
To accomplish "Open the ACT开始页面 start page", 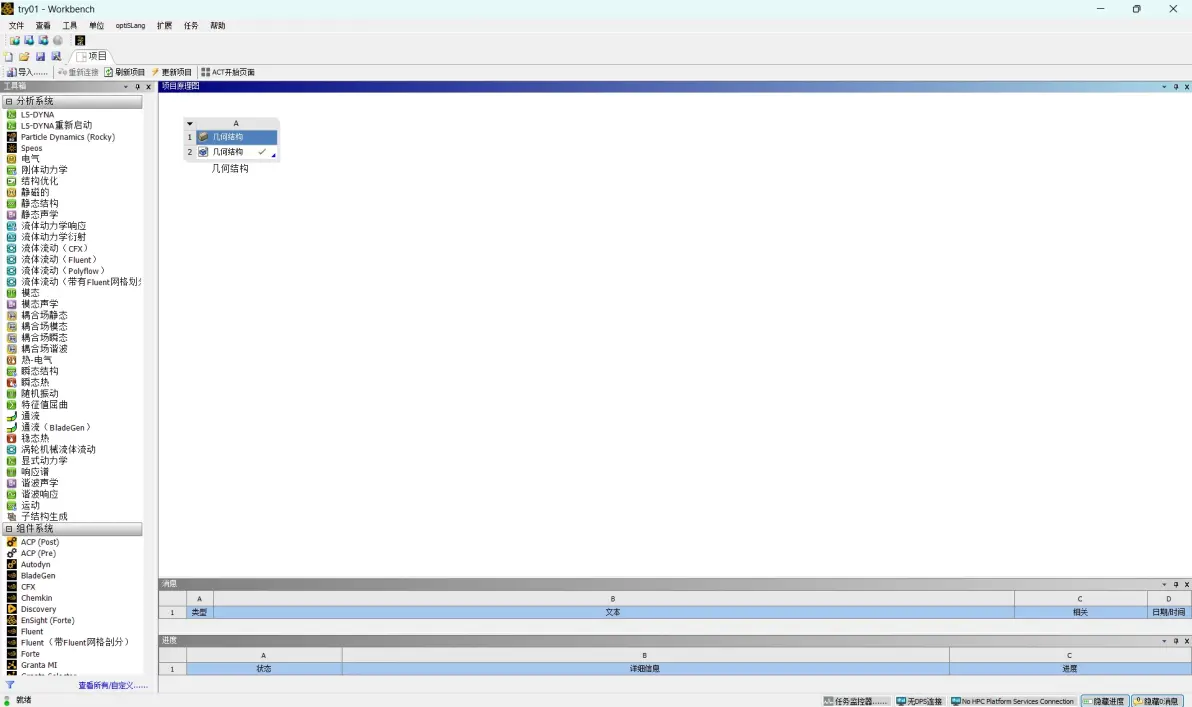I will pos(228,72).
